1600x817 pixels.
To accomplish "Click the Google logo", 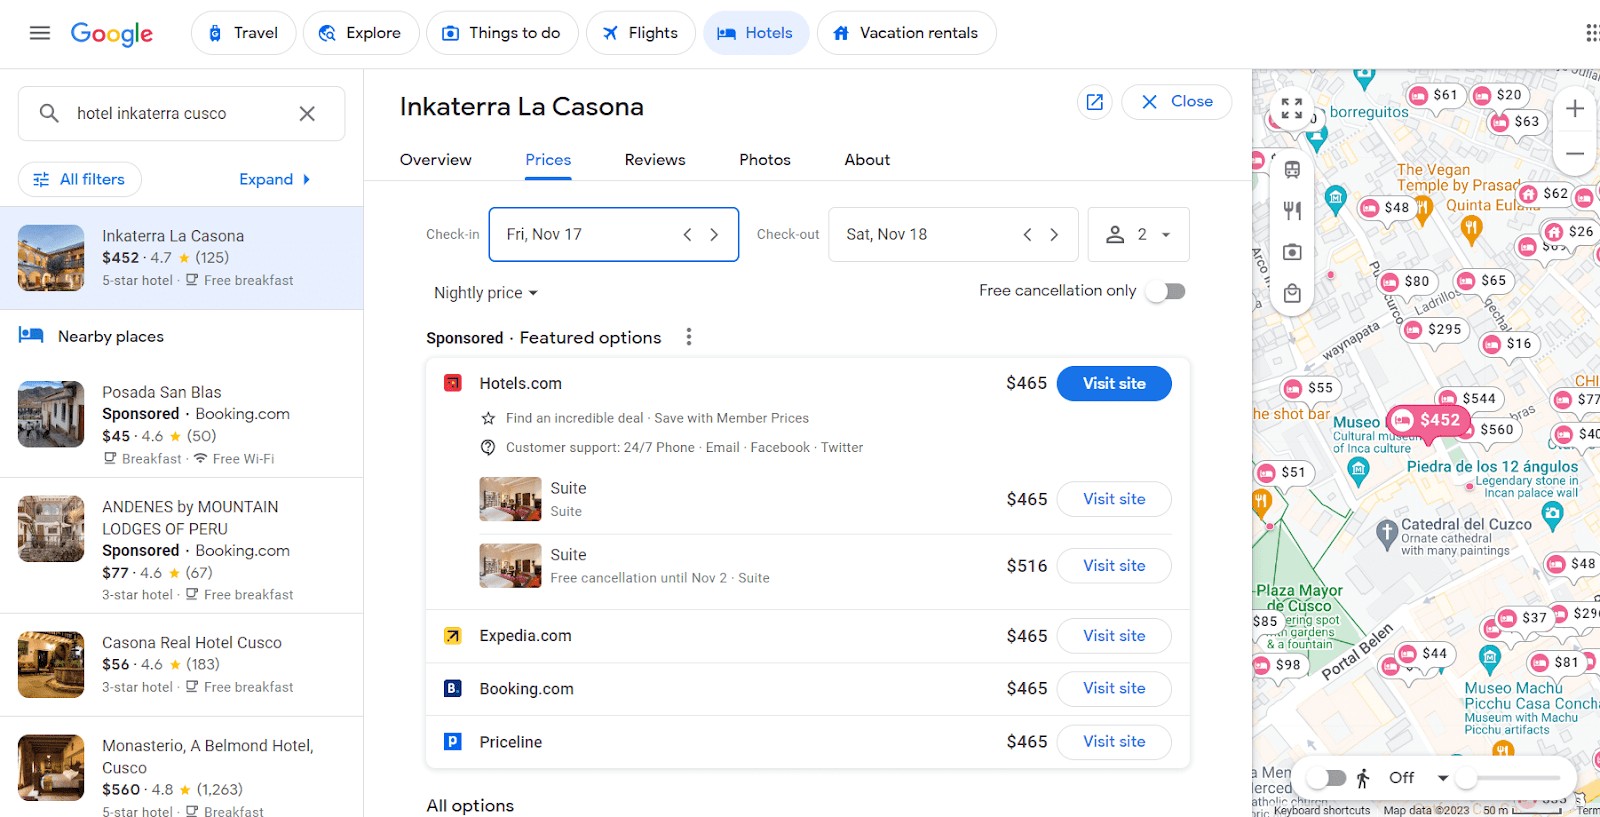I will 112,34.
